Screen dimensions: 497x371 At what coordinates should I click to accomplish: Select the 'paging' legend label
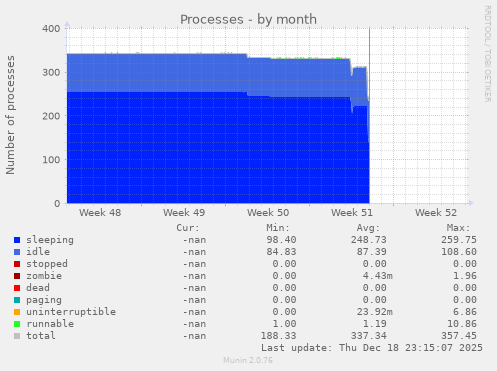44,300
